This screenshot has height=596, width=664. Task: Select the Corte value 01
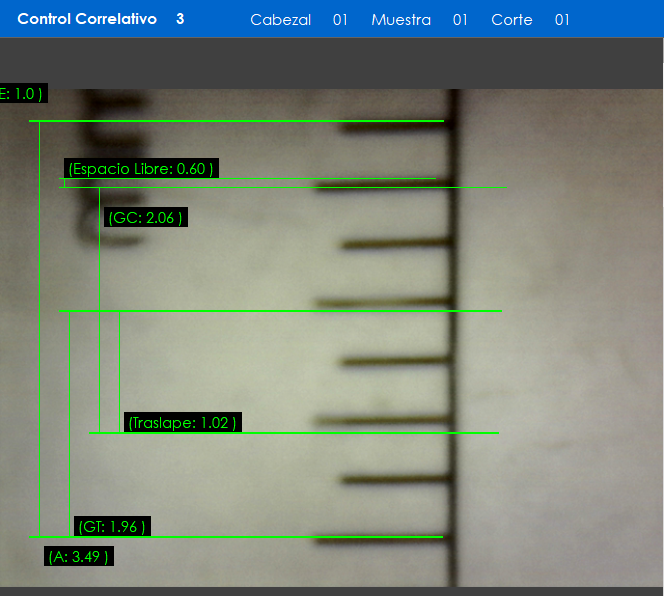tap(562, 20)
